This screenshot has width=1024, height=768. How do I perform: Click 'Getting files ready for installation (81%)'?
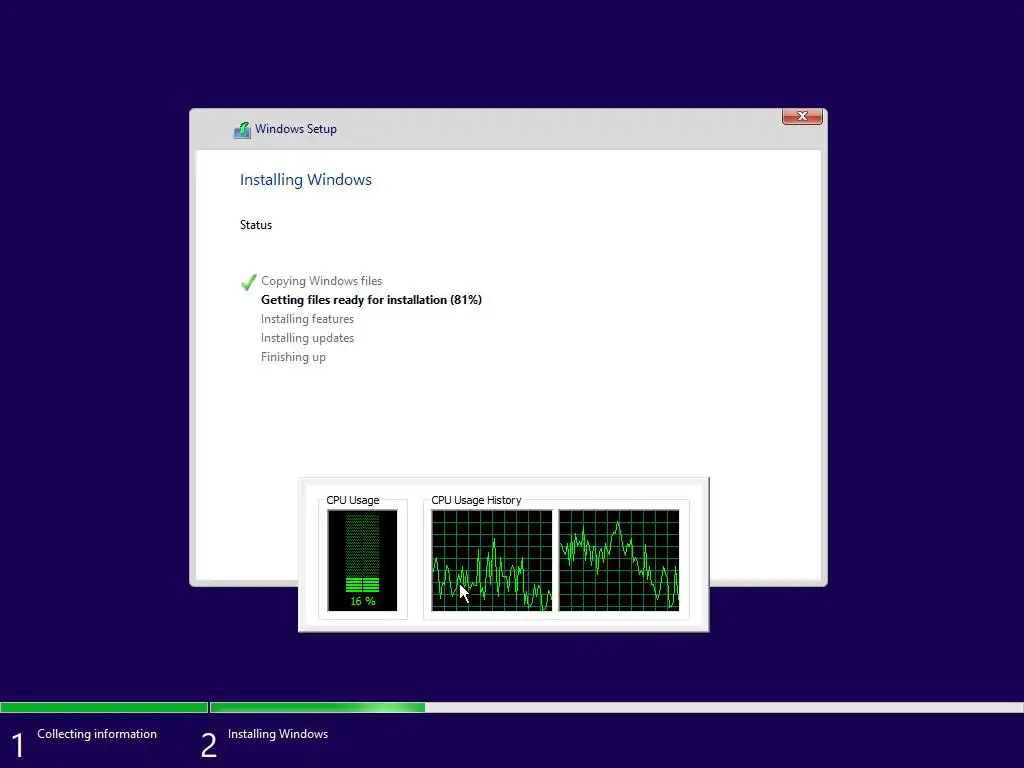[371, 300]
